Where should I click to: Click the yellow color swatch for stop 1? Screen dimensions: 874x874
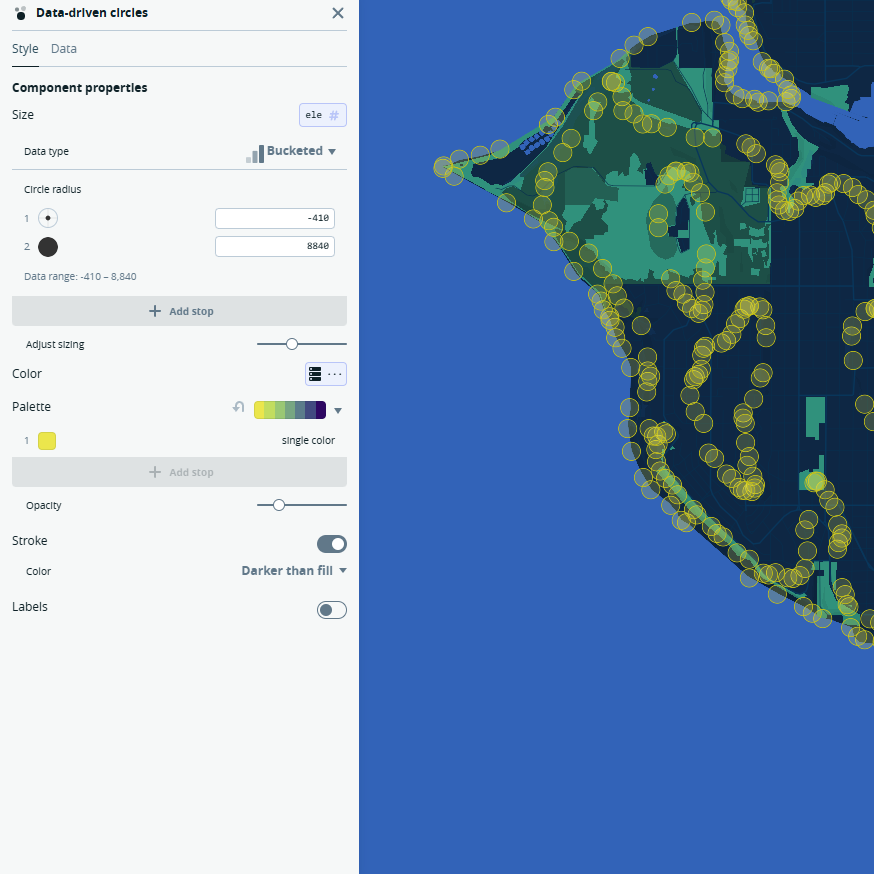(x=46, y=440)
